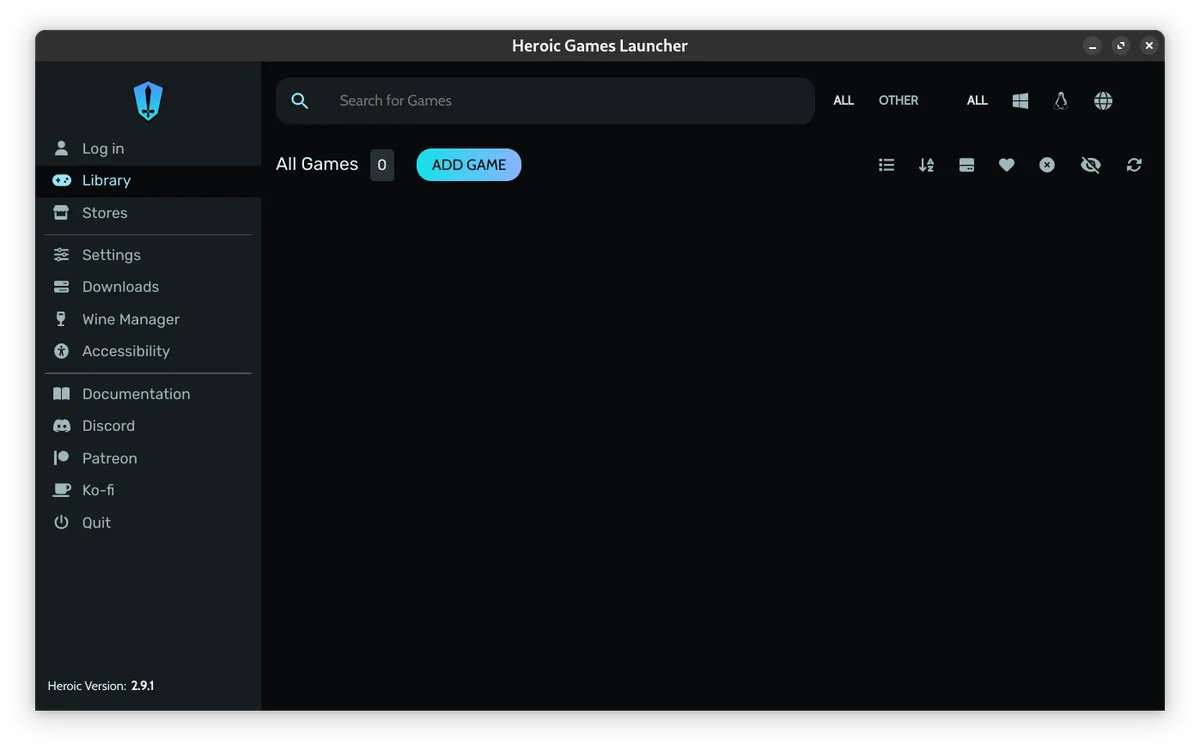The width and height of the screenshot is (1200, 751).
Task: Minimize the Heroic Games Launcher window
Action: coord(1093,46)
